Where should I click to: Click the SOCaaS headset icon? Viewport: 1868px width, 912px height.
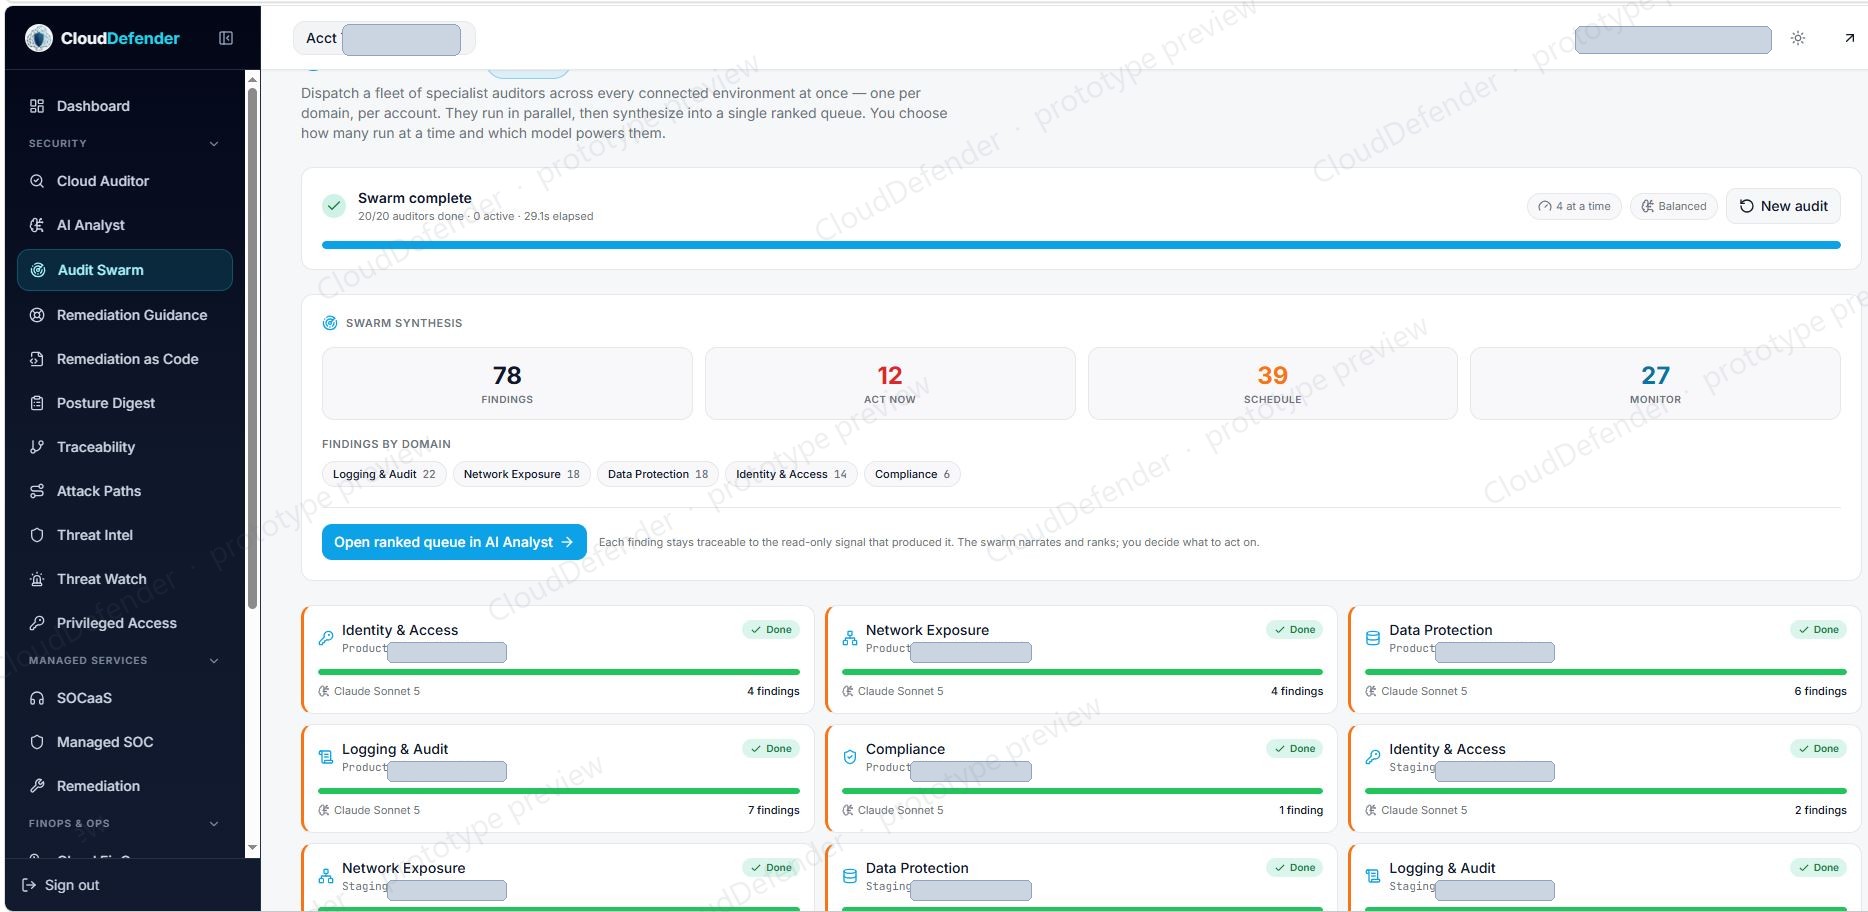(37, 698)
